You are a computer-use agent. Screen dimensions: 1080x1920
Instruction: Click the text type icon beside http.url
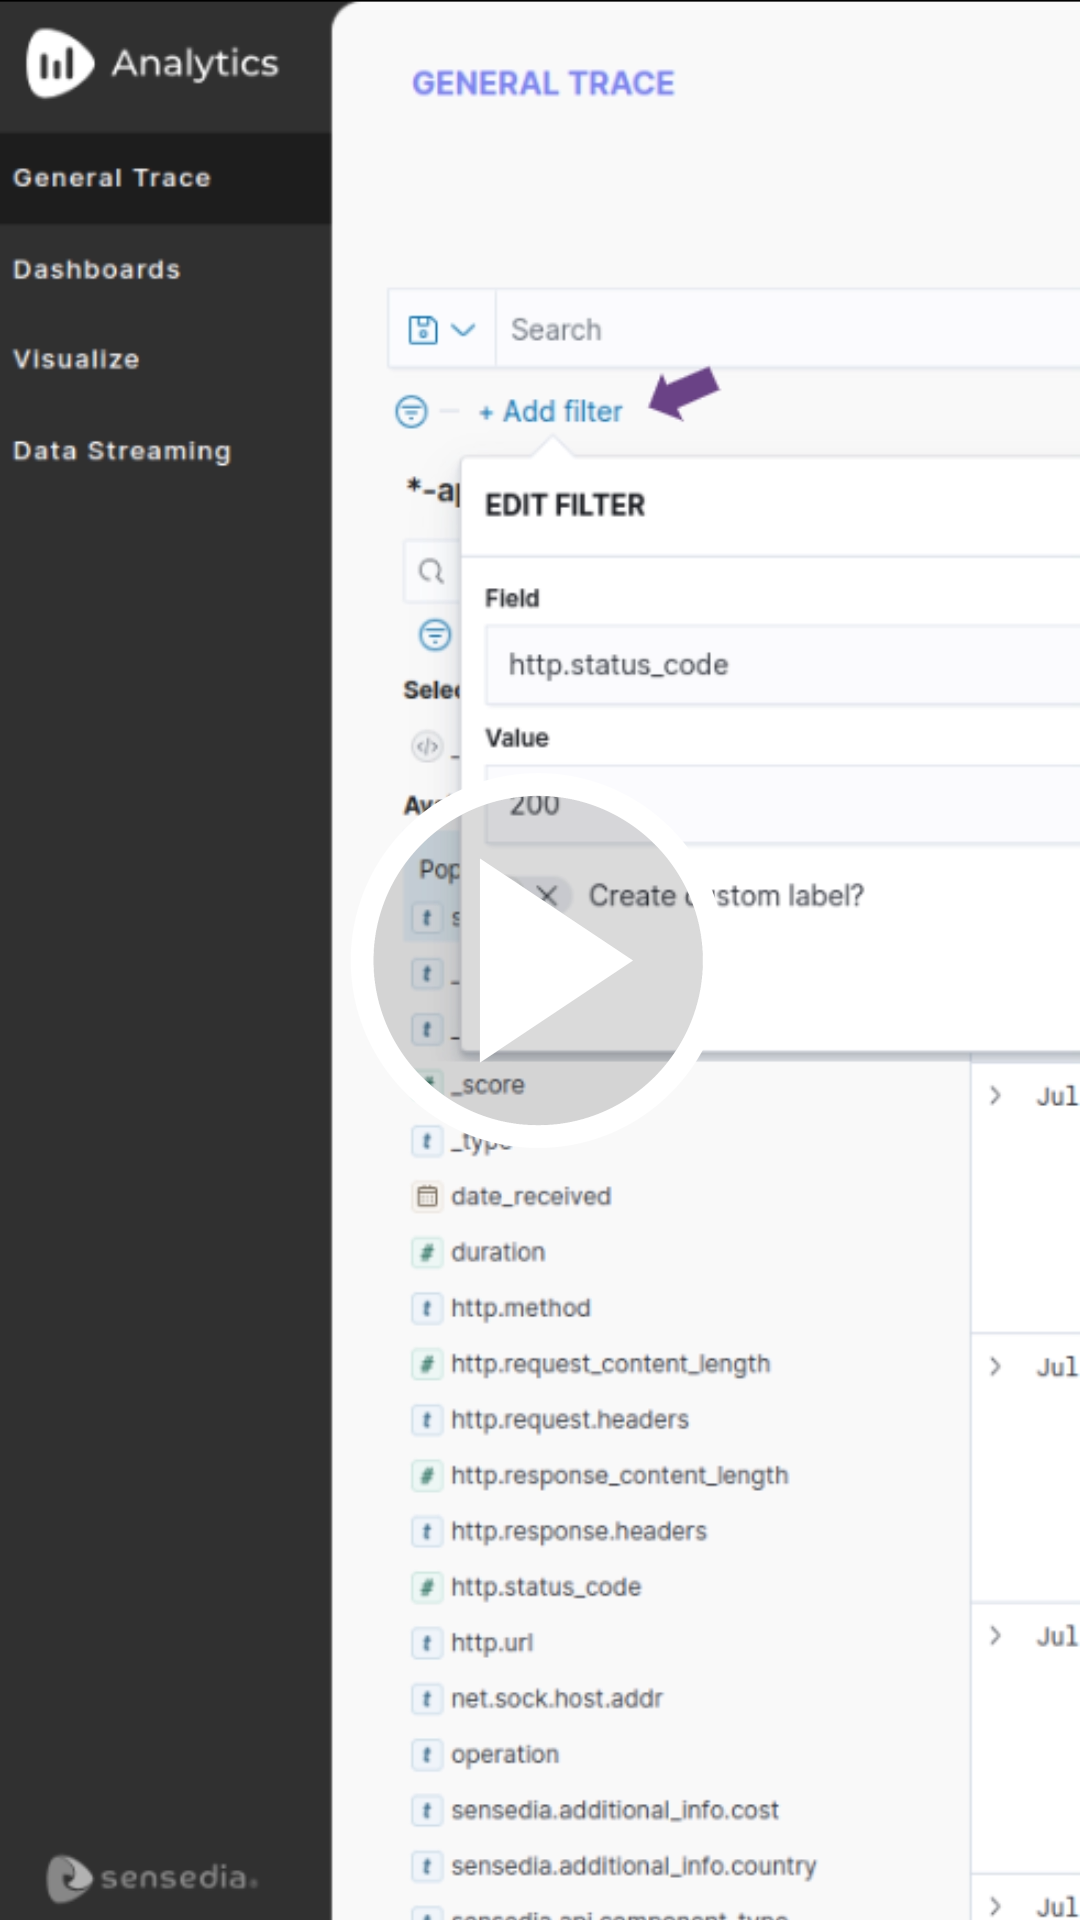tap(427, 1643)
